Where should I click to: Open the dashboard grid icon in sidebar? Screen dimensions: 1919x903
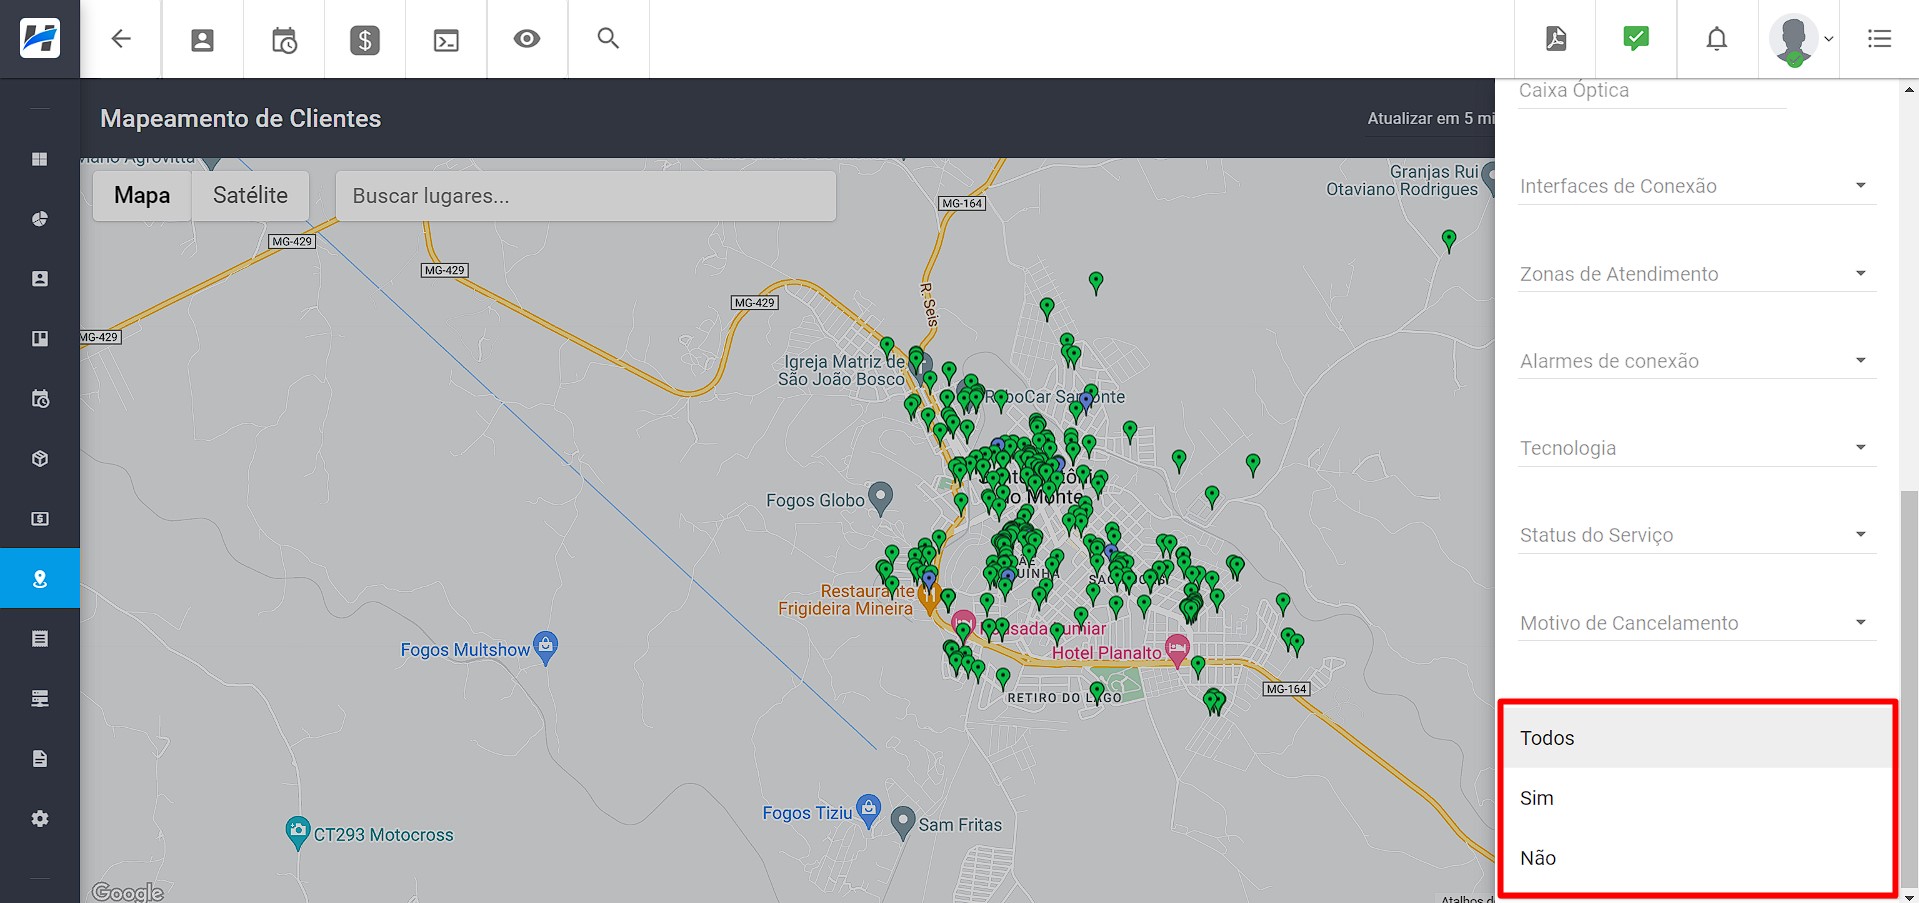(x=40, y=159)
